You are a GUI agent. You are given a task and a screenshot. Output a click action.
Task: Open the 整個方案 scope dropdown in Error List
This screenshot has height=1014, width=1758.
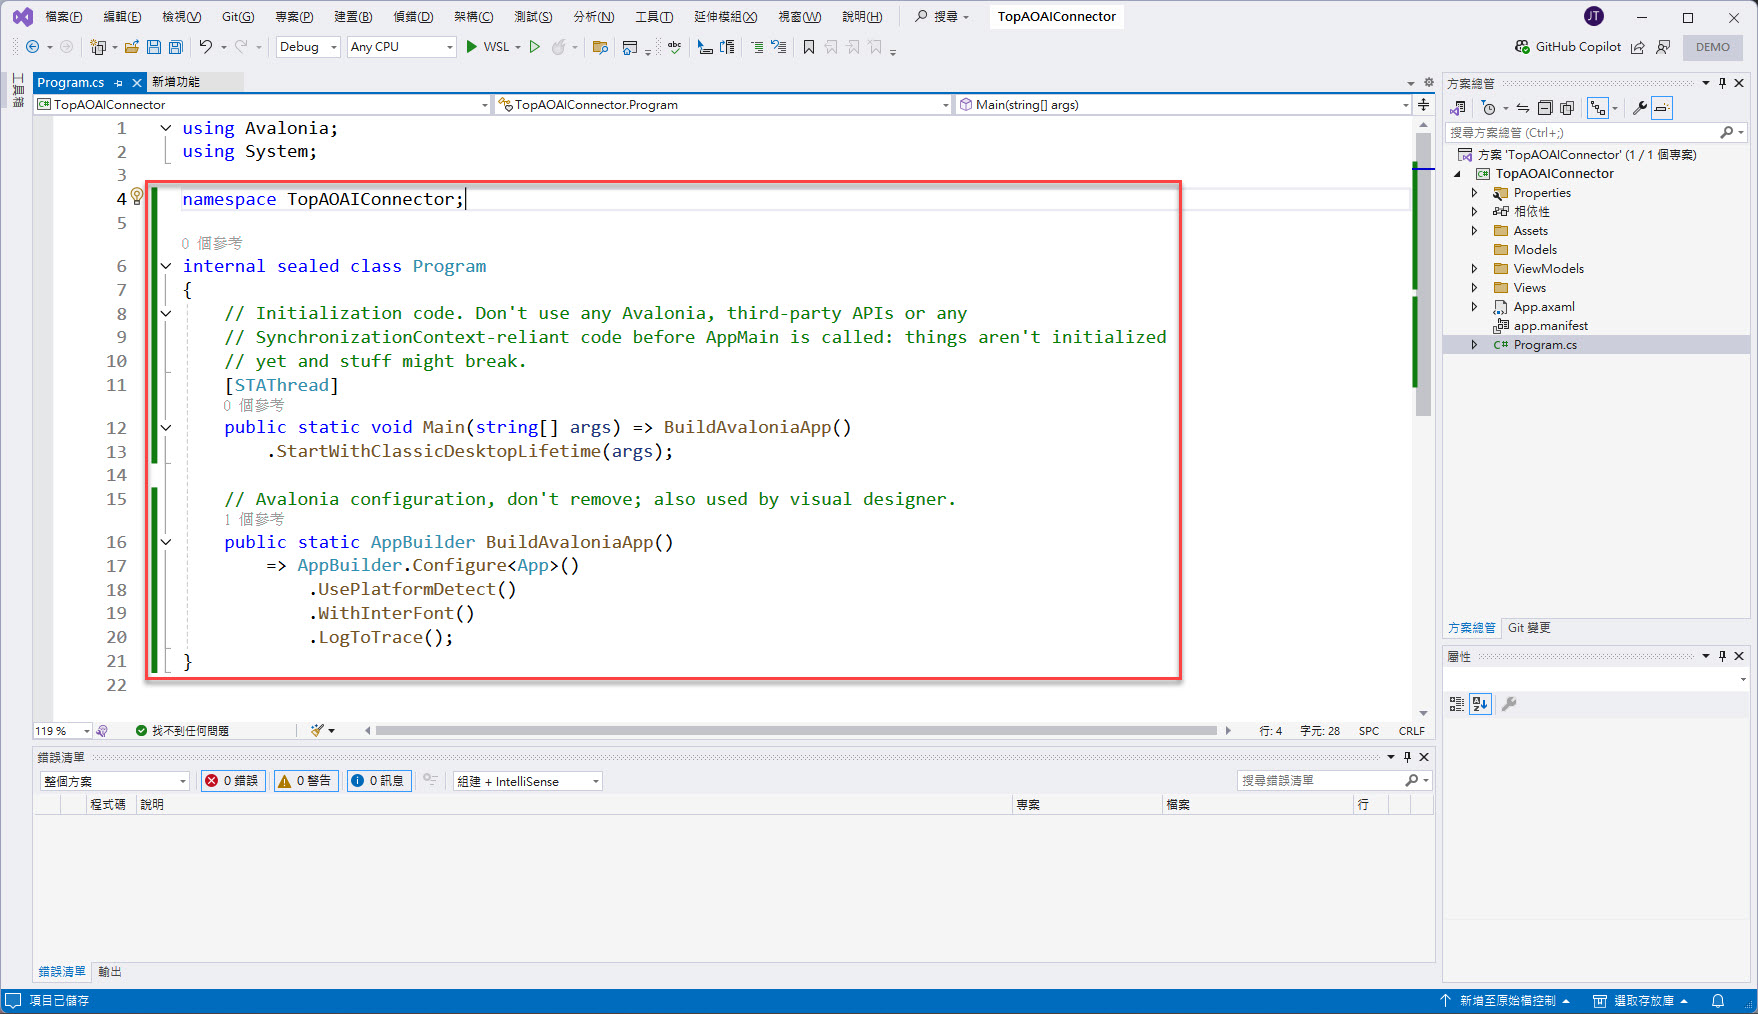114,781
